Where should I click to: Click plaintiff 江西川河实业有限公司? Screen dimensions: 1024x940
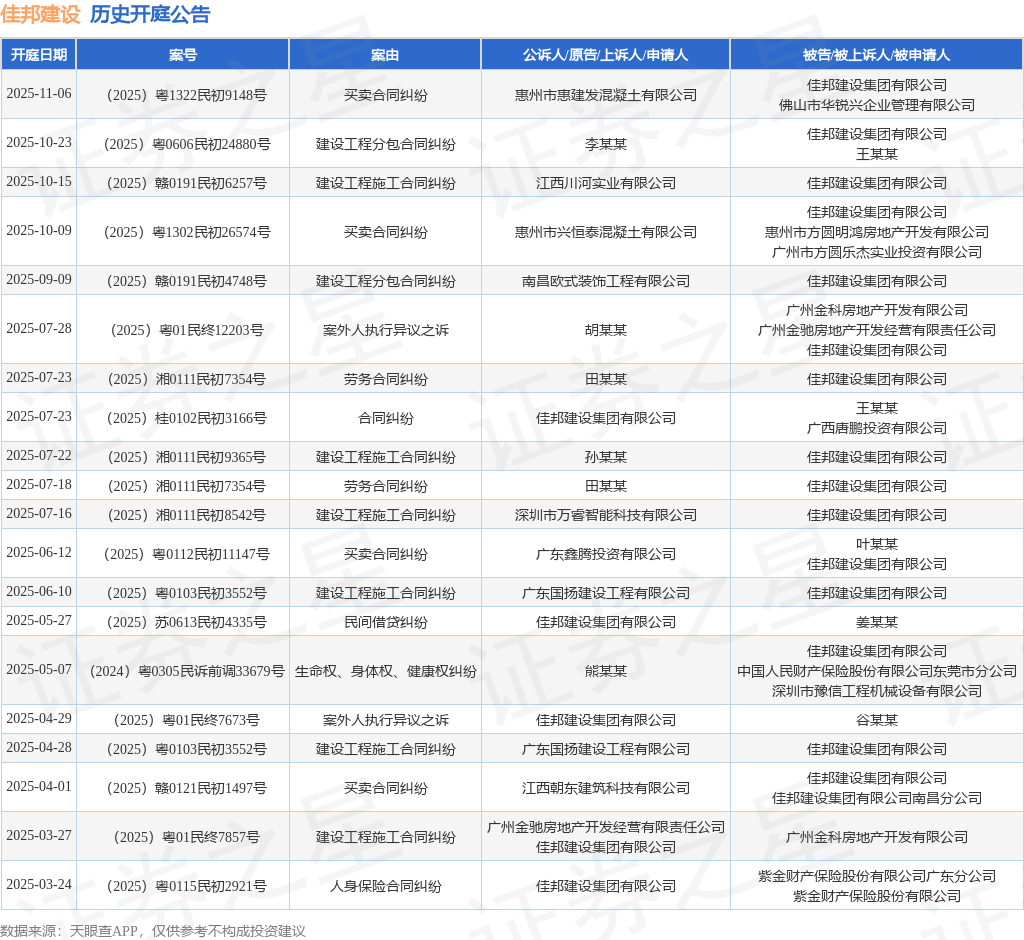click(x=605, y=183)
